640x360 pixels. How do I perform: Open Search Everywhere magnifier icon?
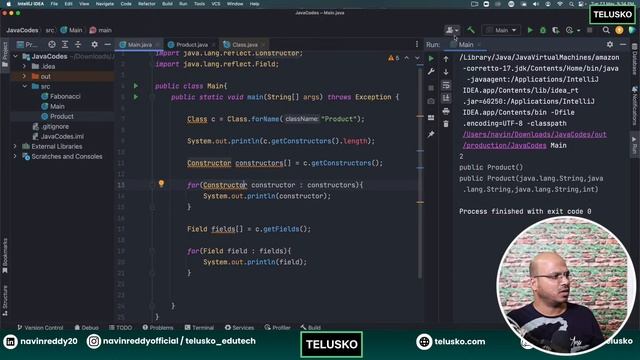click(x=606, y=30)
